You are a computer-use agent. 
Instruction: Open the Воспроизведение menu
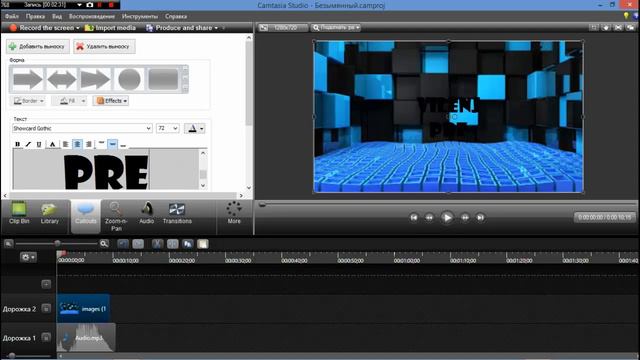point(92,16)
